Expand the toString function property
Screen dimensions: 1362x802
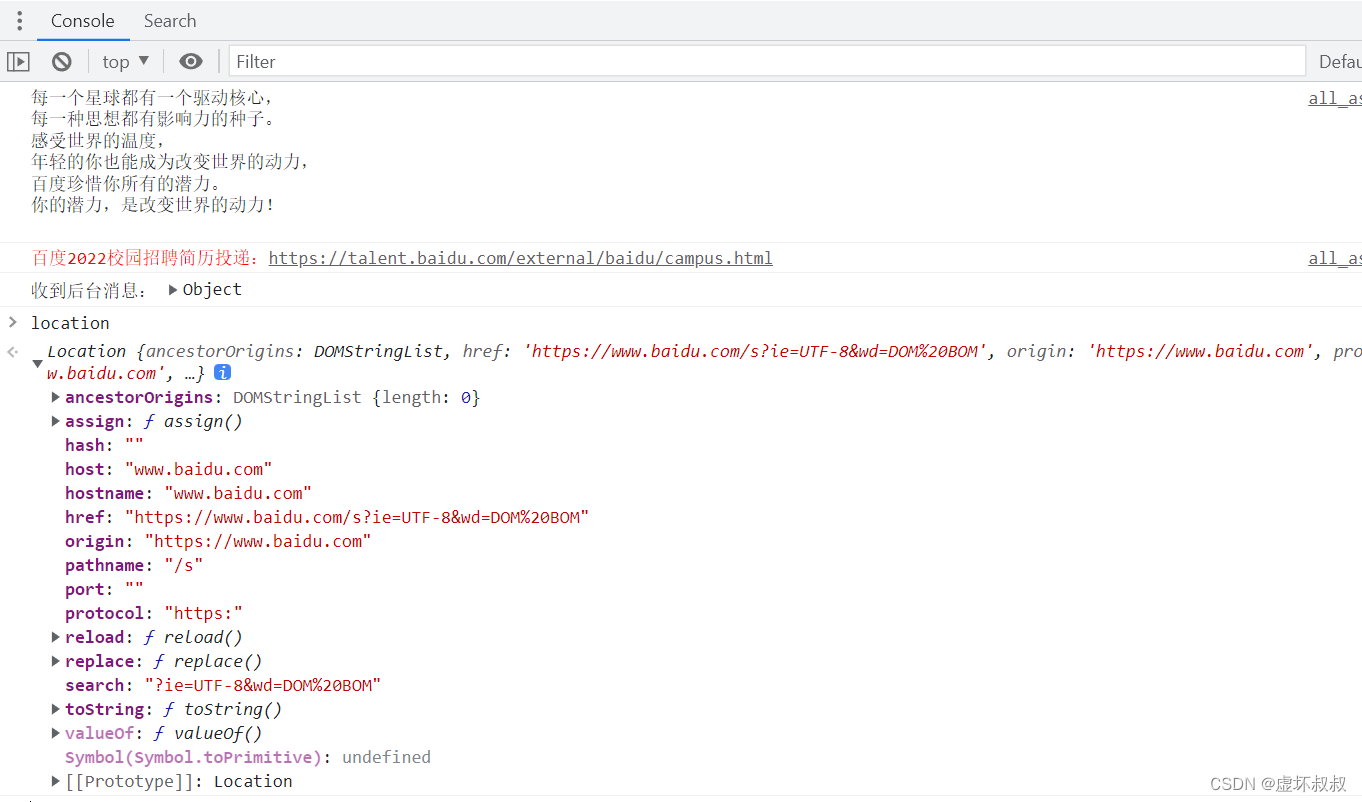click(56, 709)
